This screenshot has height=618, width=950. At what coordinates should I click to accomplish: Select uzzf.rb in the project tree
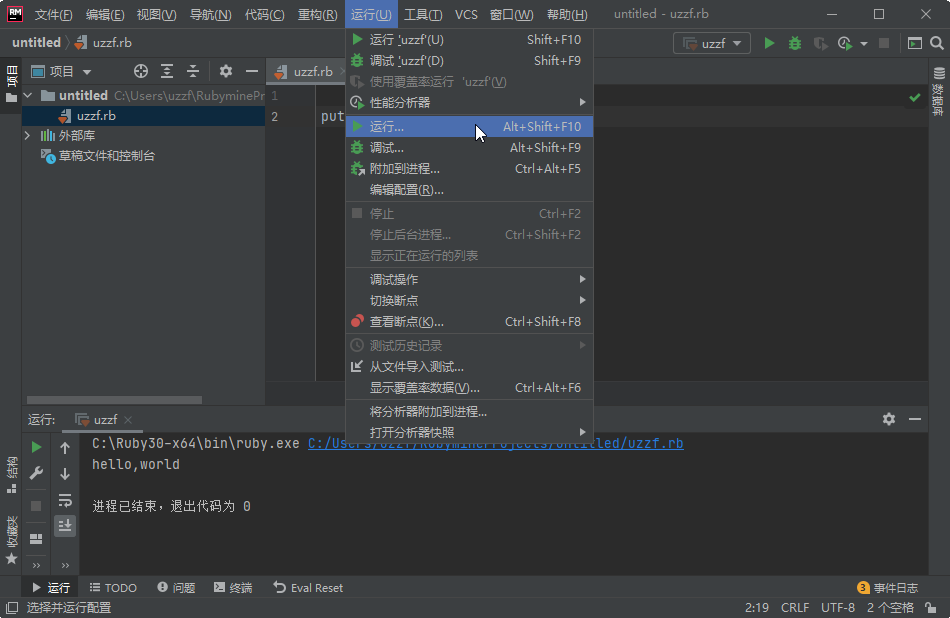pos(144,116)
